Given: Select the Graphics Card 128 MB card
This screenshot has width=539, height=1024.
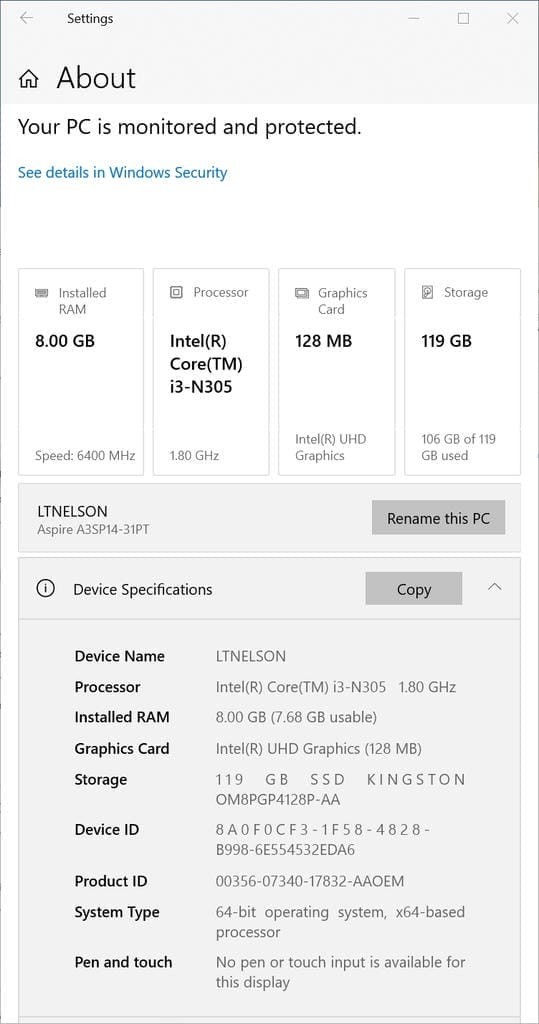Looking at the screenshot, I should (x=336, y=372).
